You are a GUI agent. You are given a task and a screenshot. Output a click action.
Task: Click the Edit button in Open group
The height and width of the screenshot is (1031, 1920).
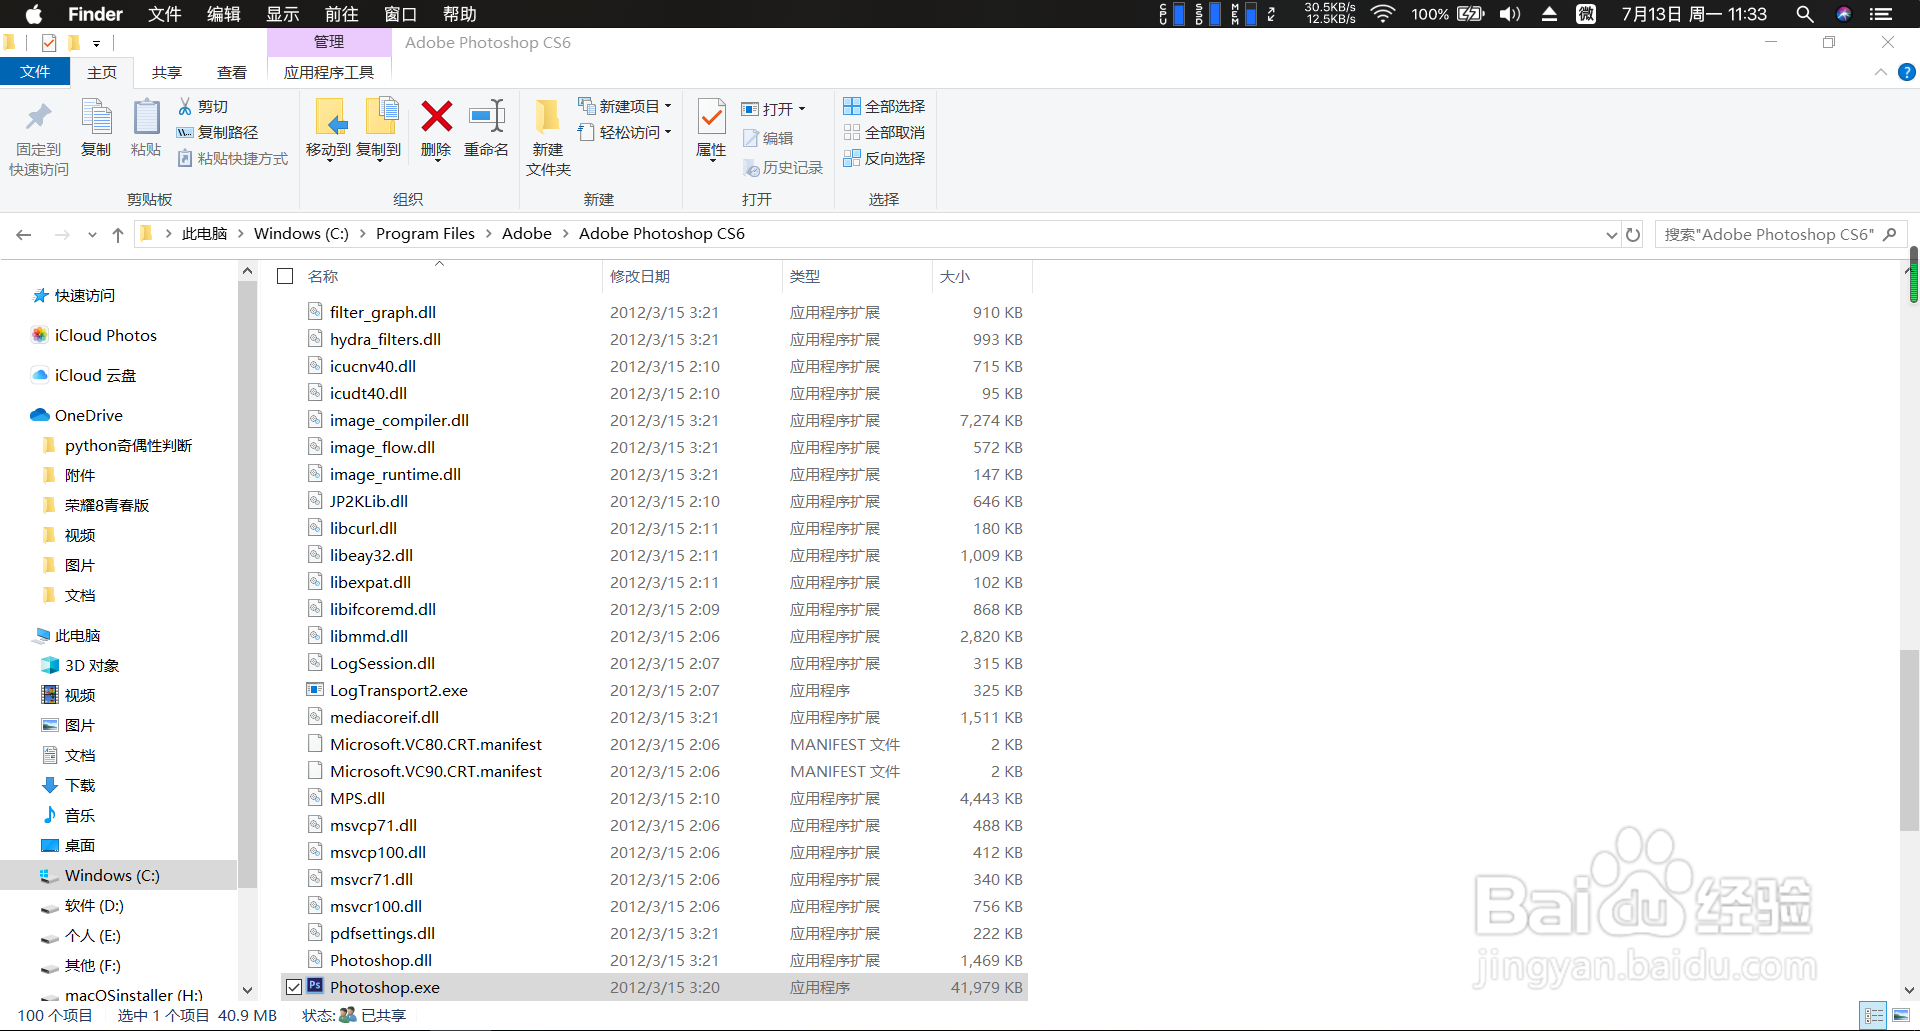pos(768,139)
